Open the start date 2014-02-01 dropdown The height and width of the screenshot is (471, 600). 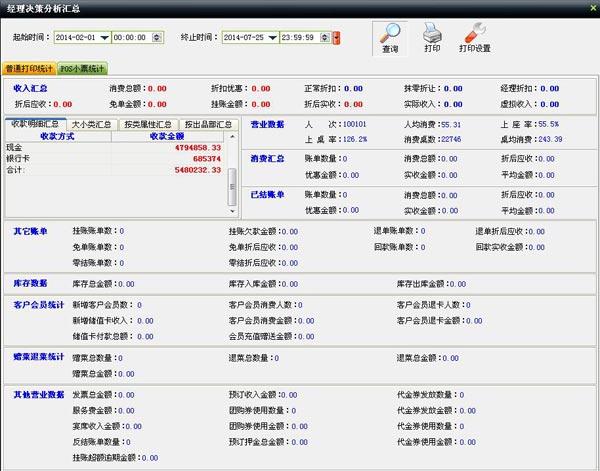[103, 38]
